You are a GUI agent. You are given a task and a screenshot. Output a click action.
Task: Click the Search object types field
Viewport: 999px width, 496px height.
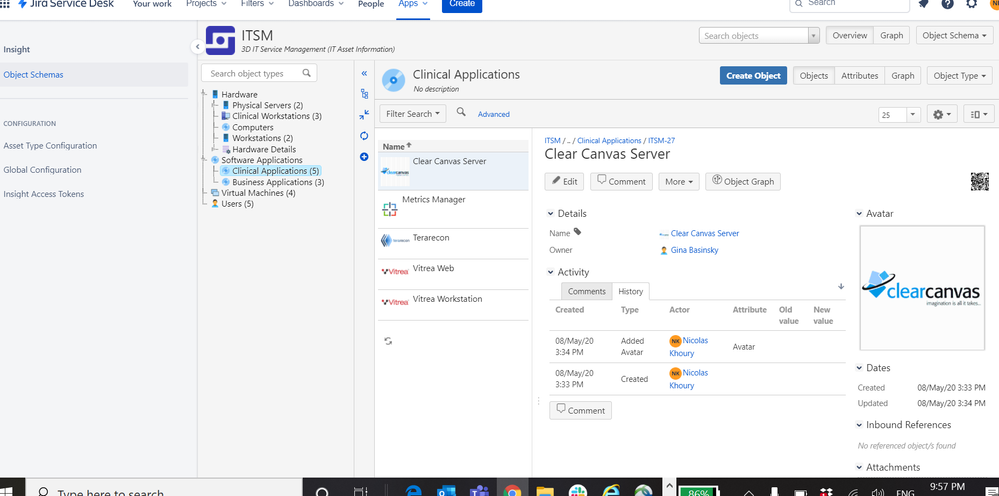(x=259, y=73)
